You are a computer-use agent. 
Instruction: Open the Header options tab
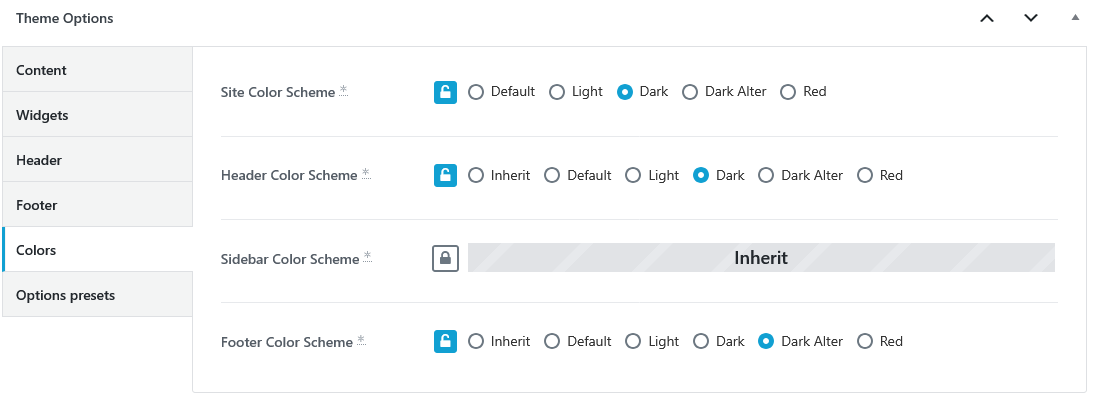click(98, 160)
